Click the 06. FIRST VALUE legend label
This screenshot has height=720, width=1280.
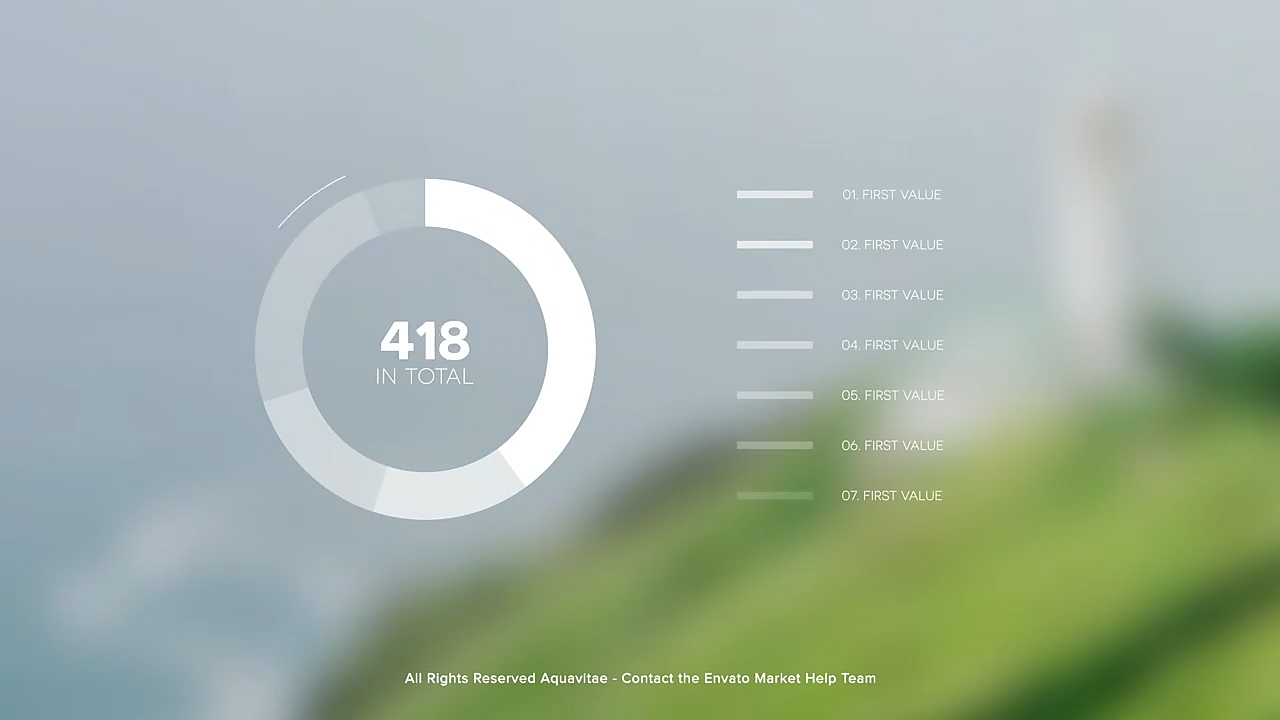(x=892, y=445)
